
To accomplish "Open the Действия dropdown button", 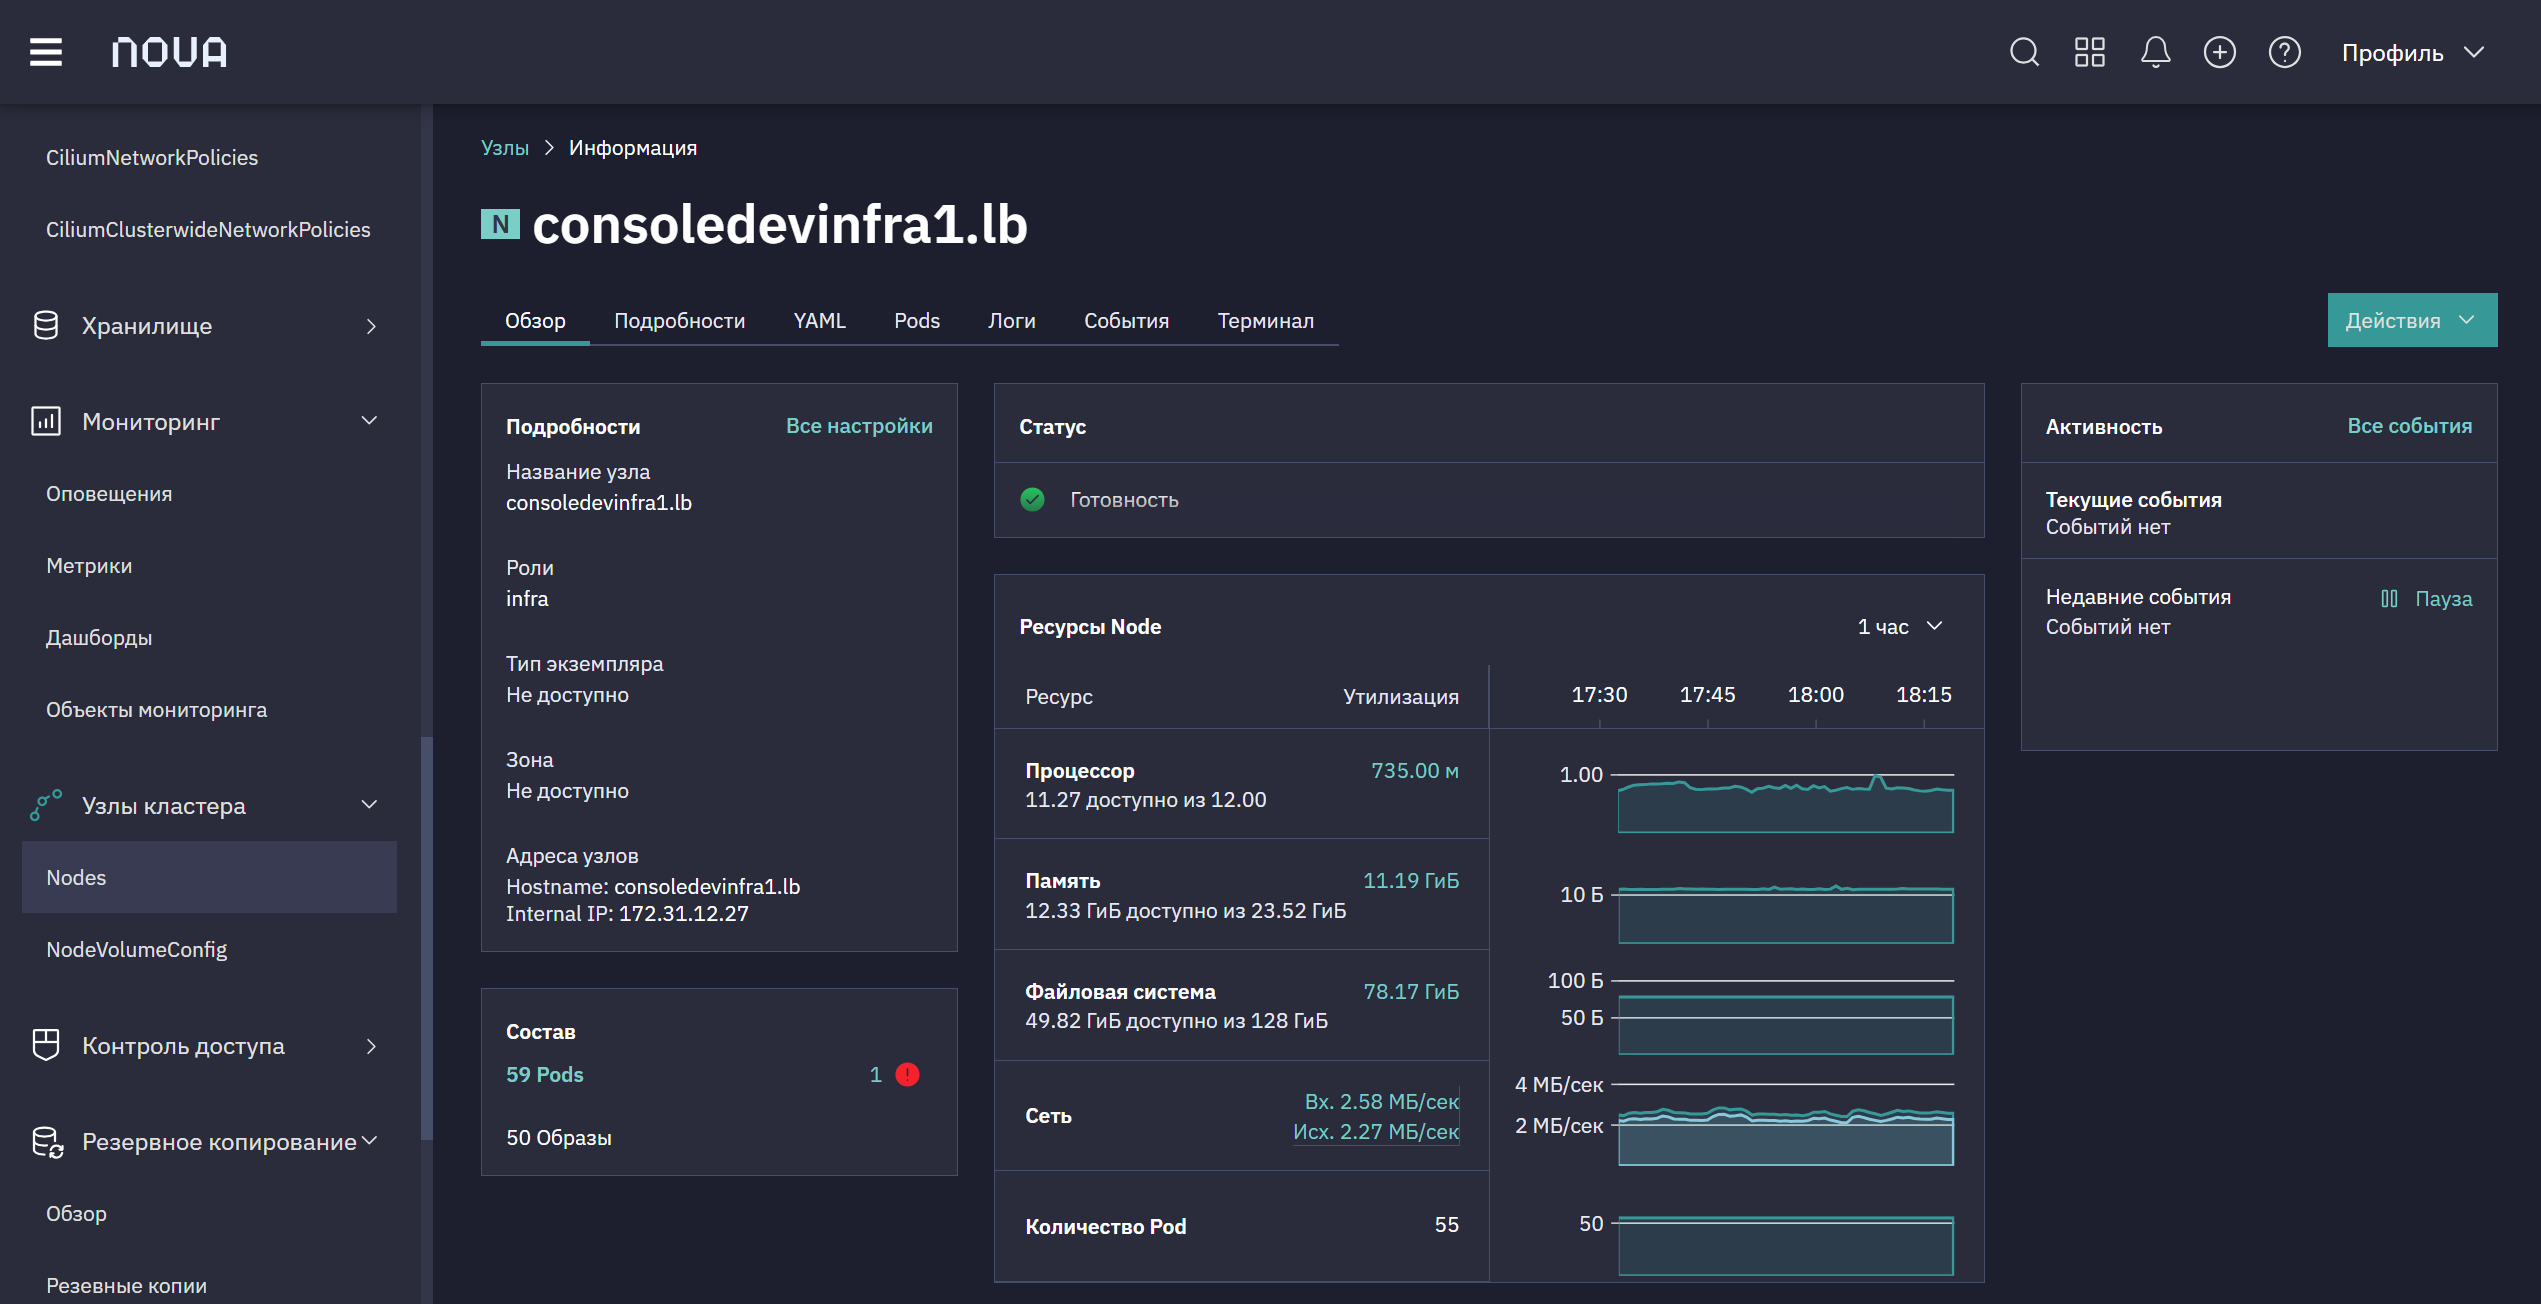I will (x=2412, y=320).
